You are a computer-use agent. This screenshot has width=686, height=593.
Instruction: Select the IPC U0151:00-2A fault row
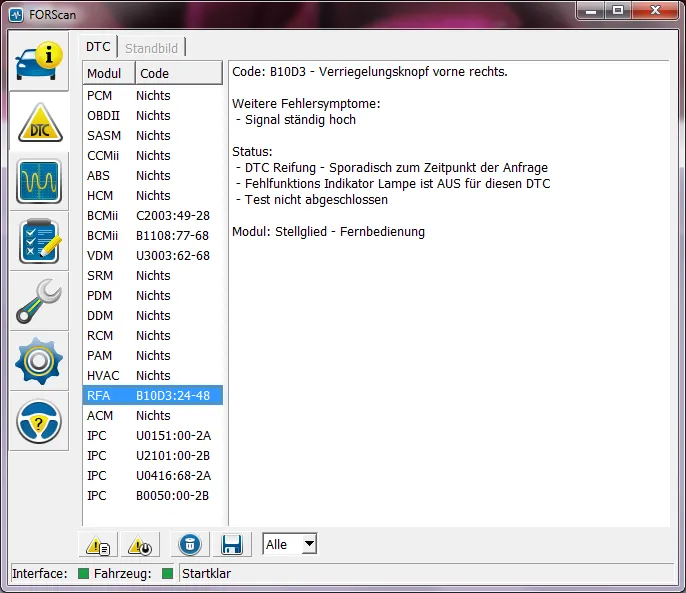[152, 435]
